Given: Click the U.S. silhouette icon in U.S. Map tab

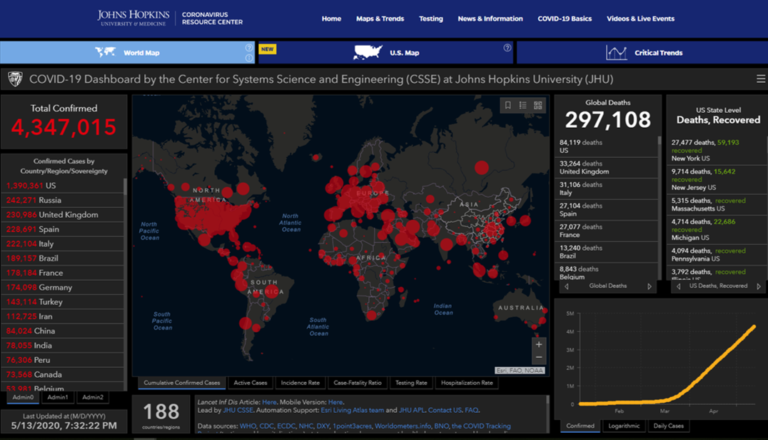Looking at the screenshot, I should click(x=367, y=52).
